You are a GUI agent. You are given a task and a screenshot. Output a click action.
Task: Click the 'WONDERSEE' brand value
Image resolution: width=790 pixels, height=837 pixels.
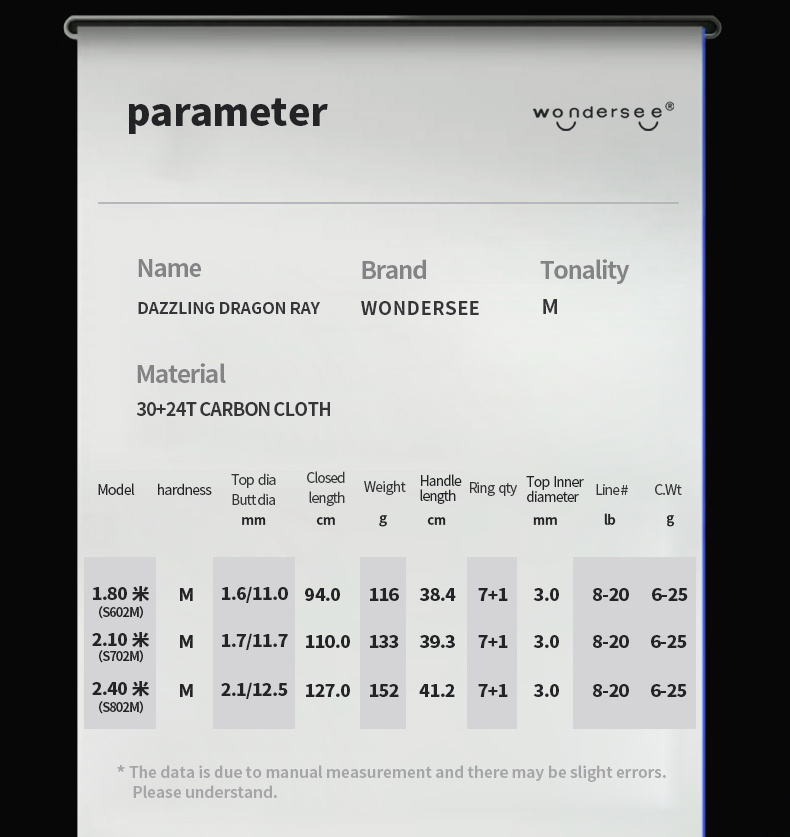[x=420, y=309]
